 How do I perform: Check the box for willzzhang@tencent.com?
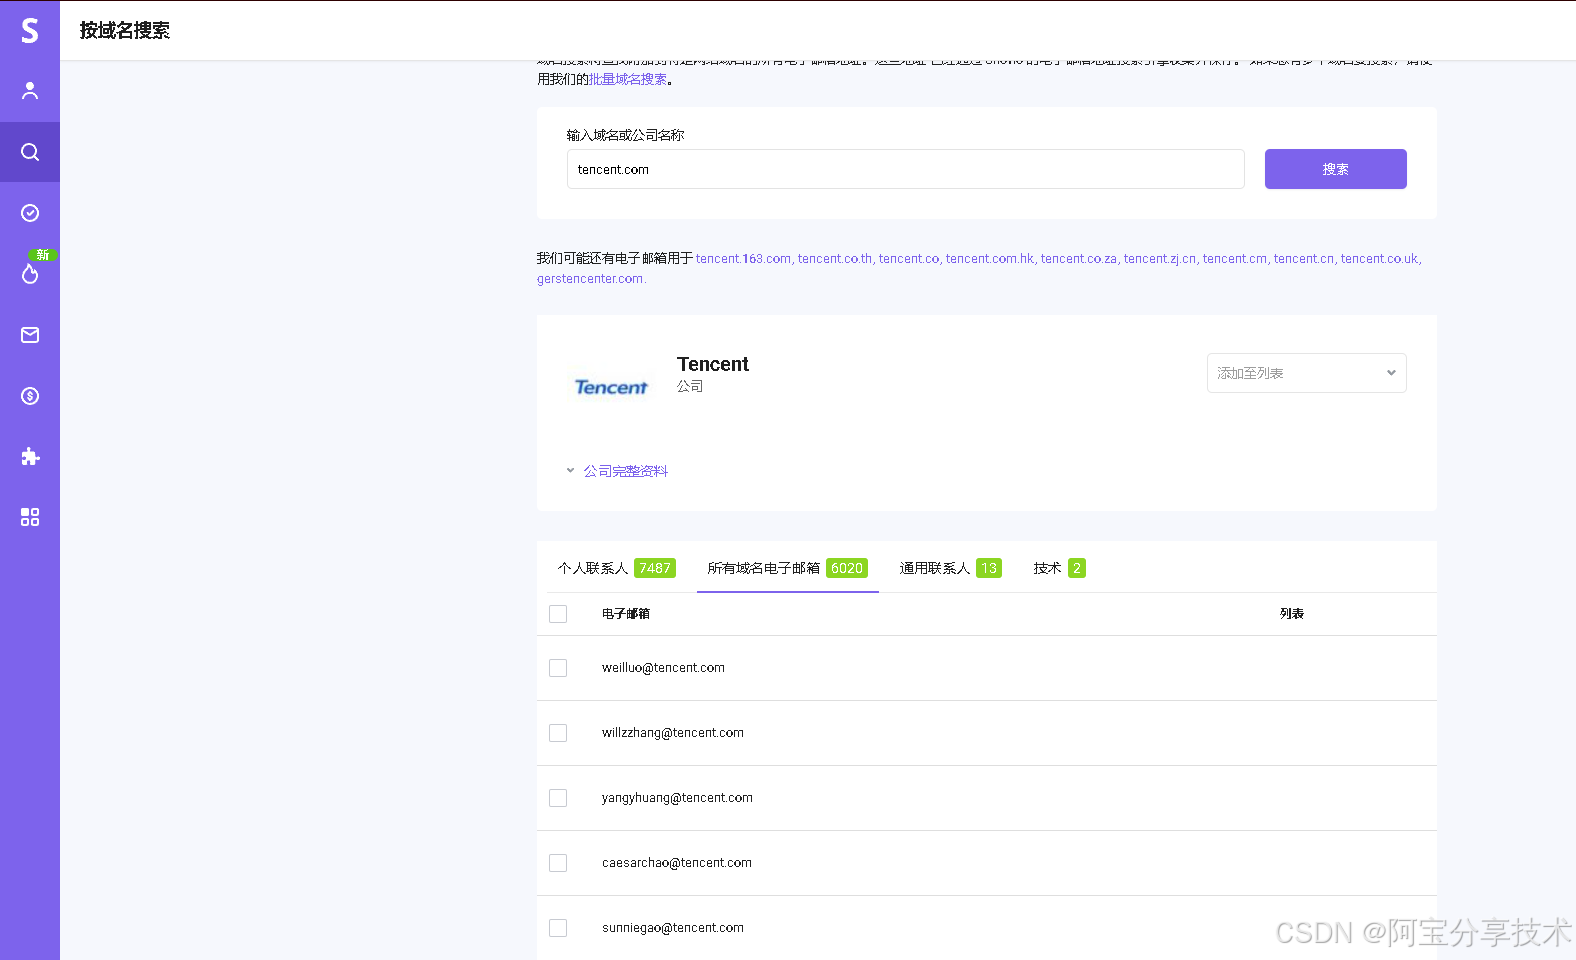pos(558,733)
